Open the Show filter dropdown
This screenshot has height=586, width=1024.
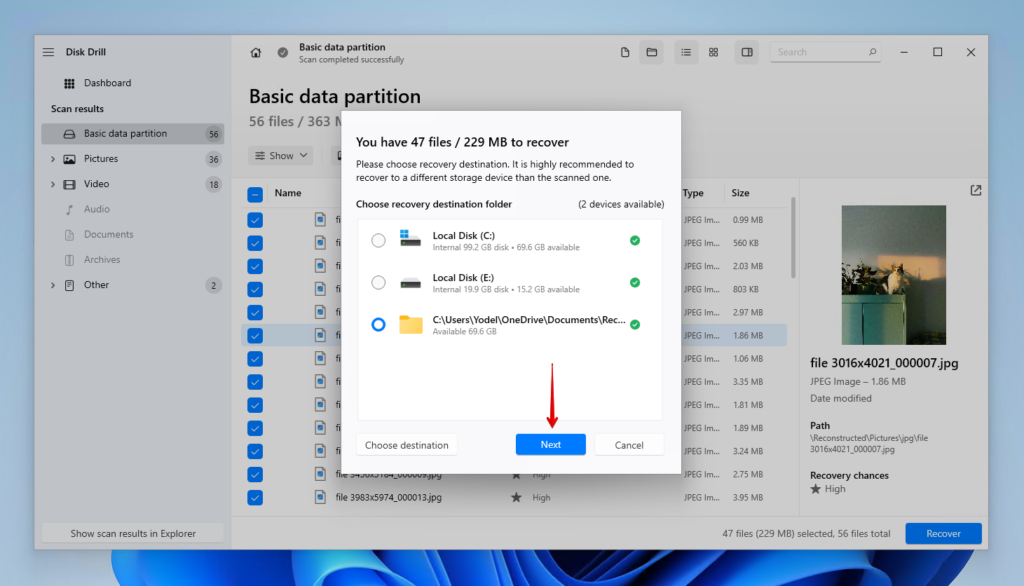point(280,155)
